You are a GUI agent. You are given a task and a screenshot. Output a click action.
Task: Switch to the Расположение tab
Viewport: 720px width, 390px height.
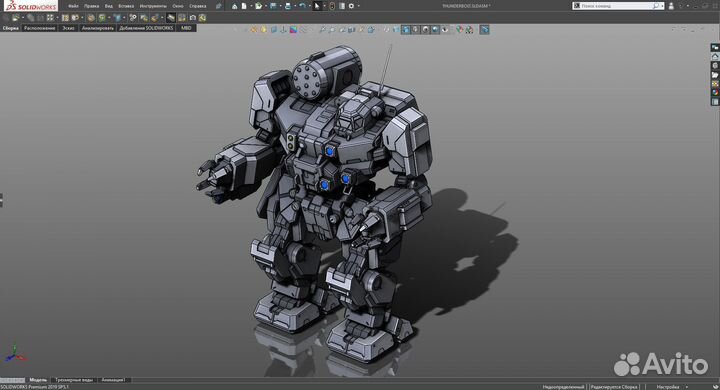(39, 28)
